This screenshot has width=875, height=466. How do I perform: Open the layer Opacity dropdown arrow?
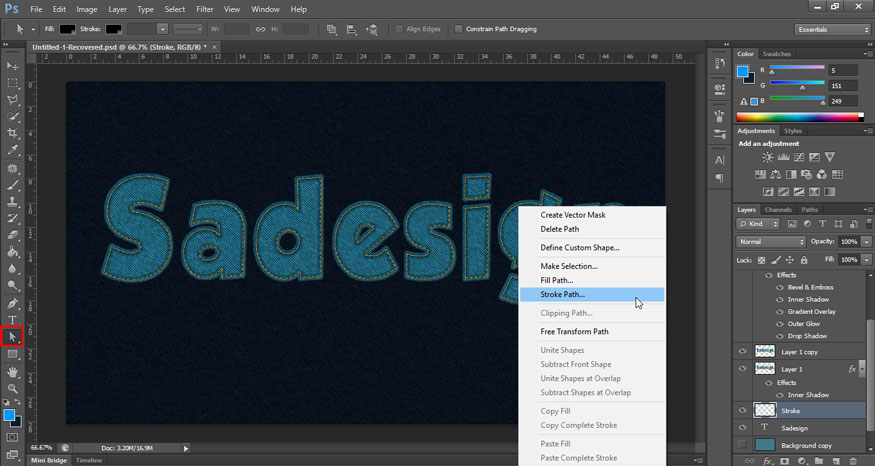tap(867, 242)
